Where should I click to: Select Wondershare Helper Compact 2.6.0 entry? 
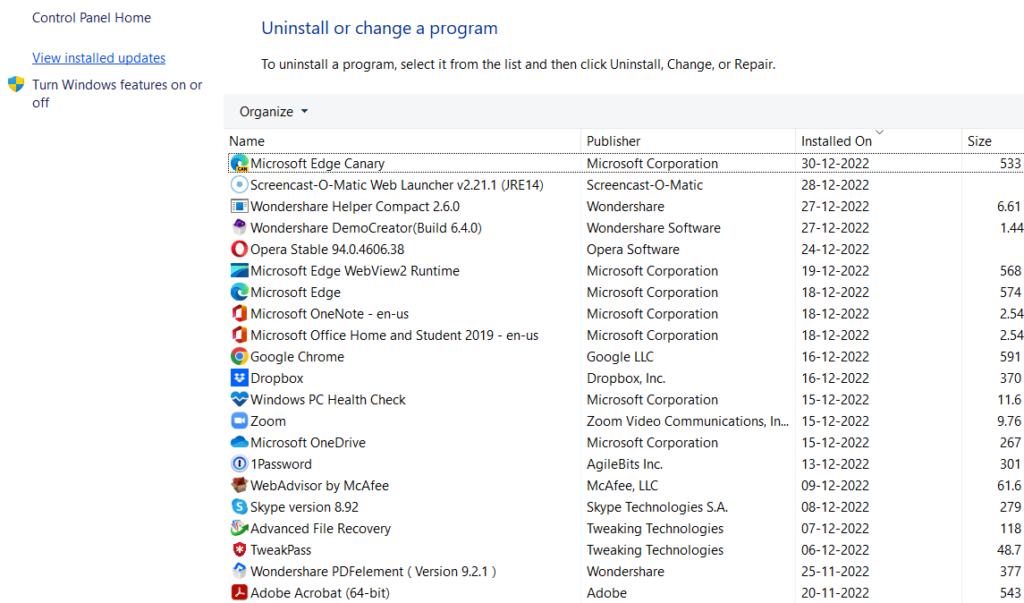[x=355, y=206]
